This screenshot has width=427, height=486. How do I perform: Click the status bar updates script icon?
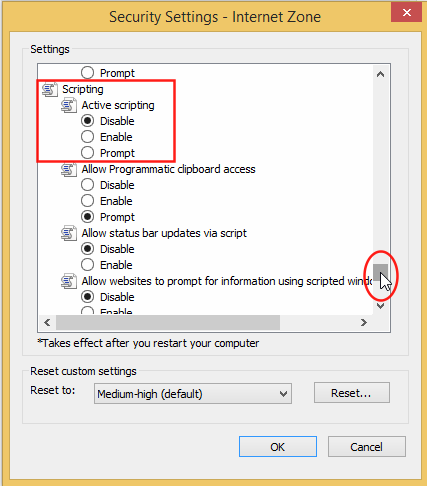coord(69,233)
